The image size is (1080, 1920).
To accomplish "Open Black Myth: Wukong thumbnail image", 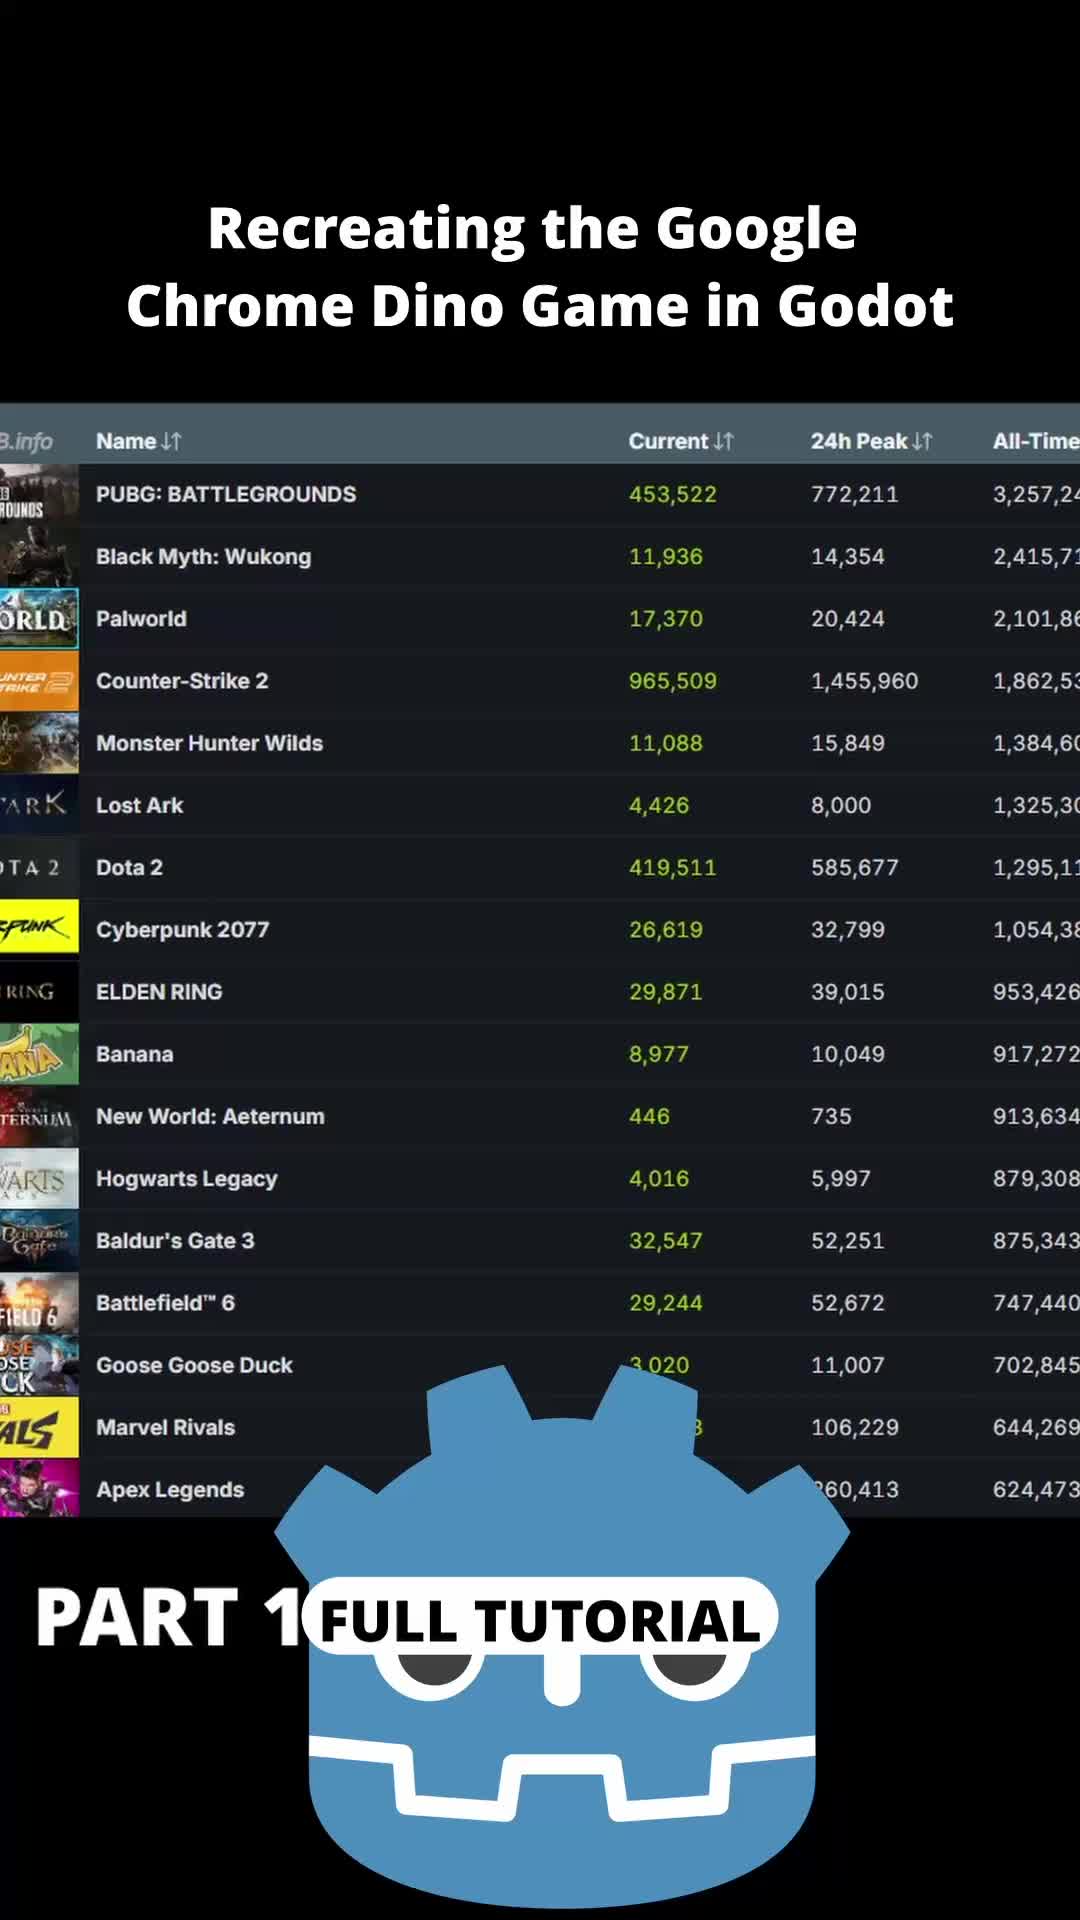I will (39, 556).
